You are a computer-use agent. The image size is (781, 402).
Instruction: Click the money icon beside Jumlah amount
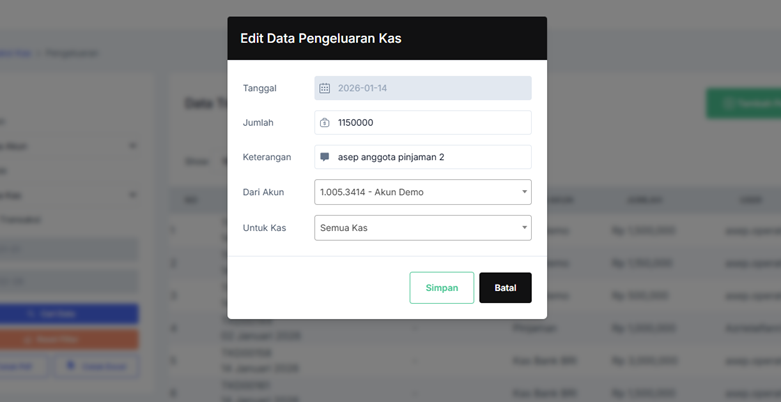(324, 123)
